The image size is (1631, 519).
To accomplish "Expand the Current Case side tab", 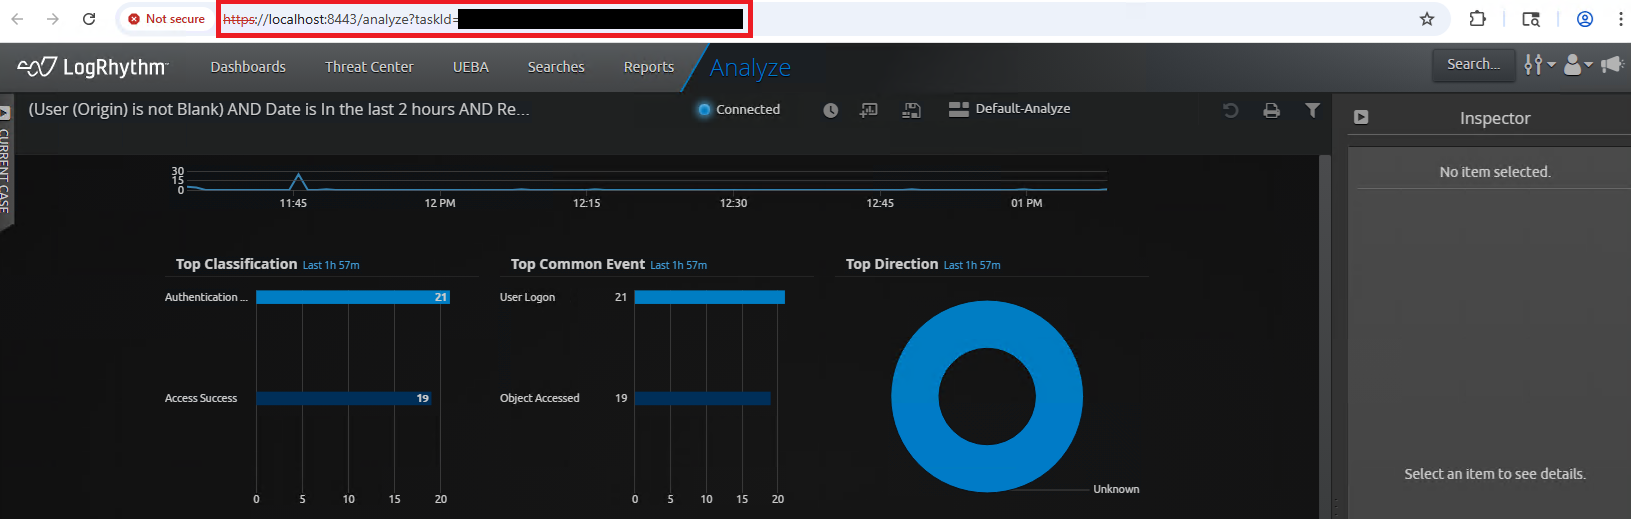I will [x=5, y=165].
